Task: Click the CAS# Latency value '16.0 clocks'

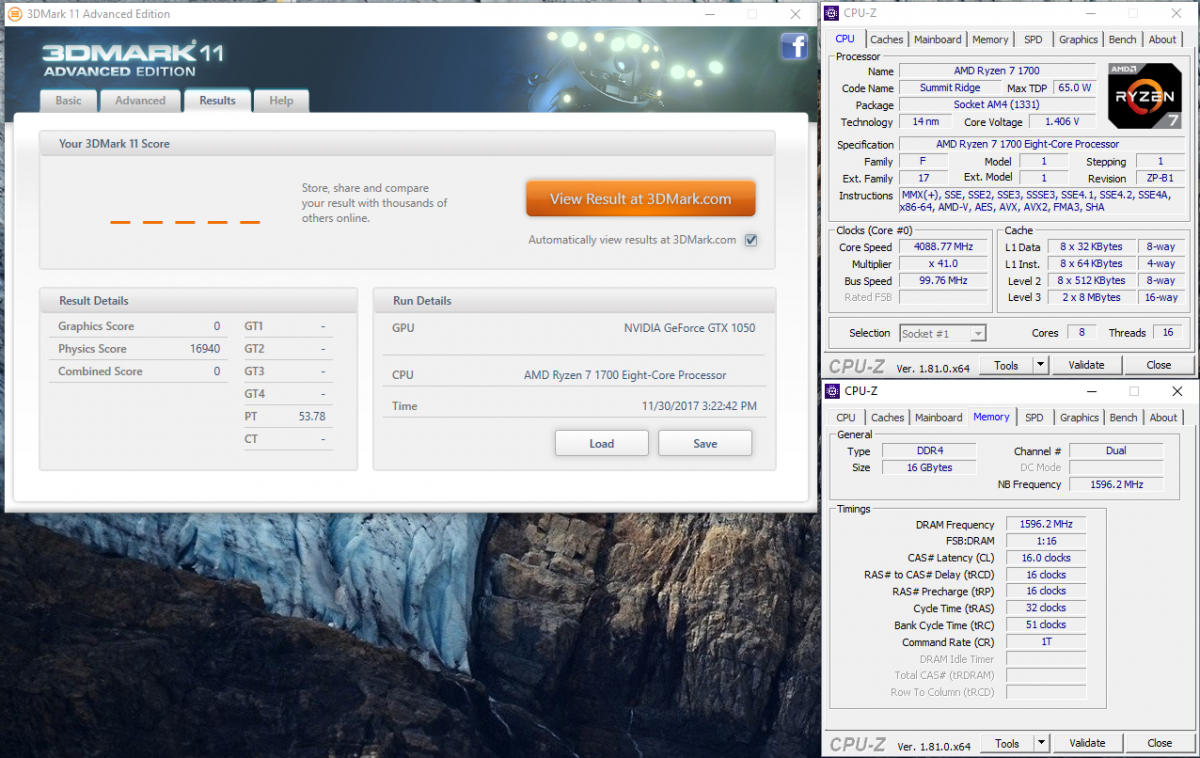Action: coord(1046,558)
